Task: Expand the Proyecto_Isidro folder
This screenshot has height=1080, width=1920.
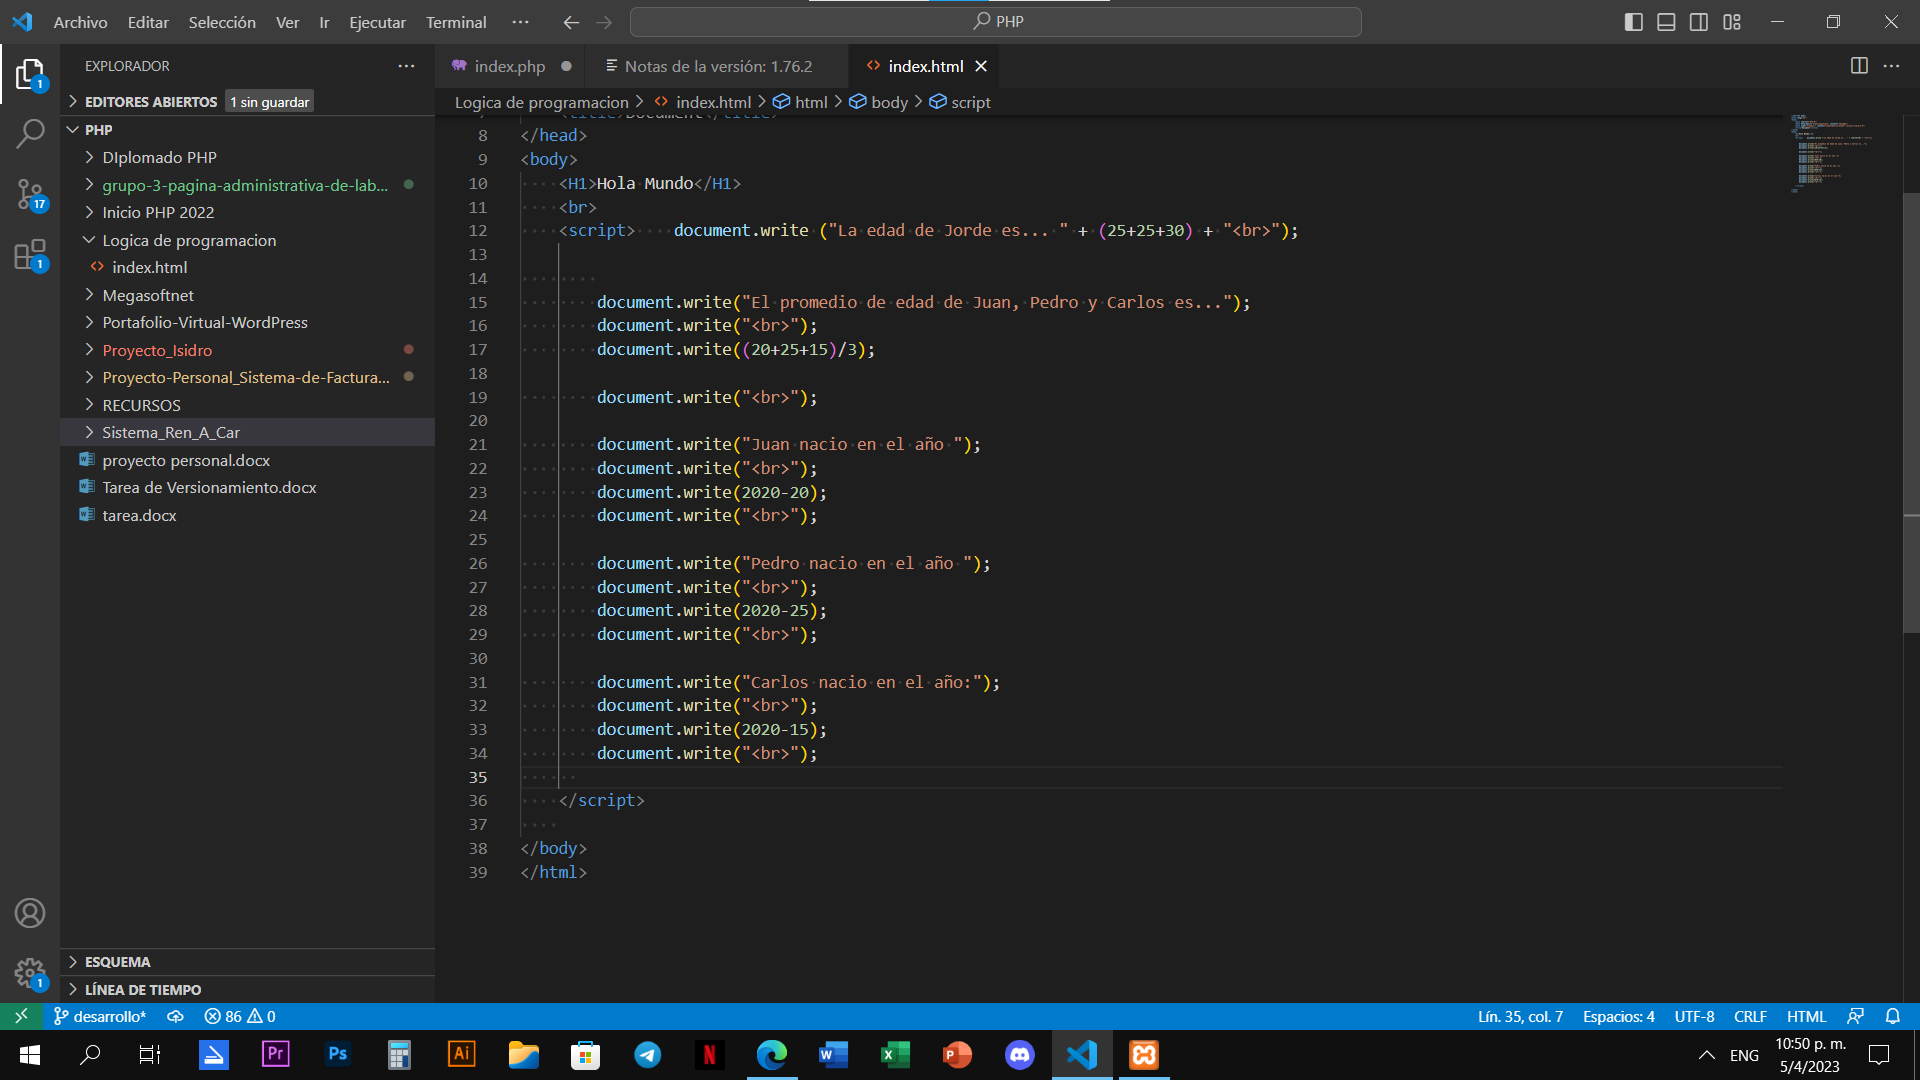Action: pyautogui.click(x=247, y=350)
